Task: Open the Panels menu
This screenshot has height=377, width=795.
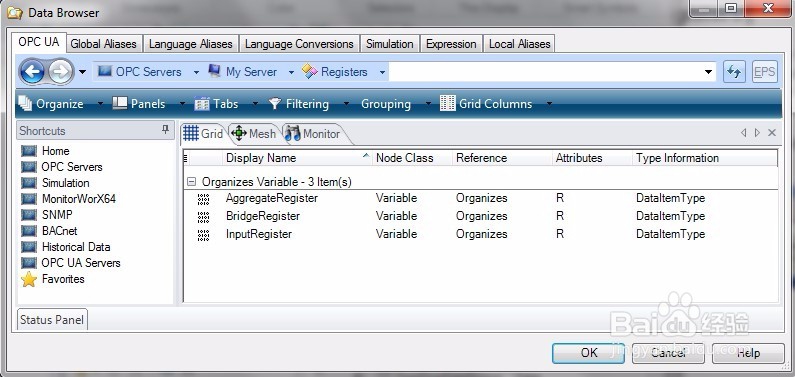Action: pos(139,104)
